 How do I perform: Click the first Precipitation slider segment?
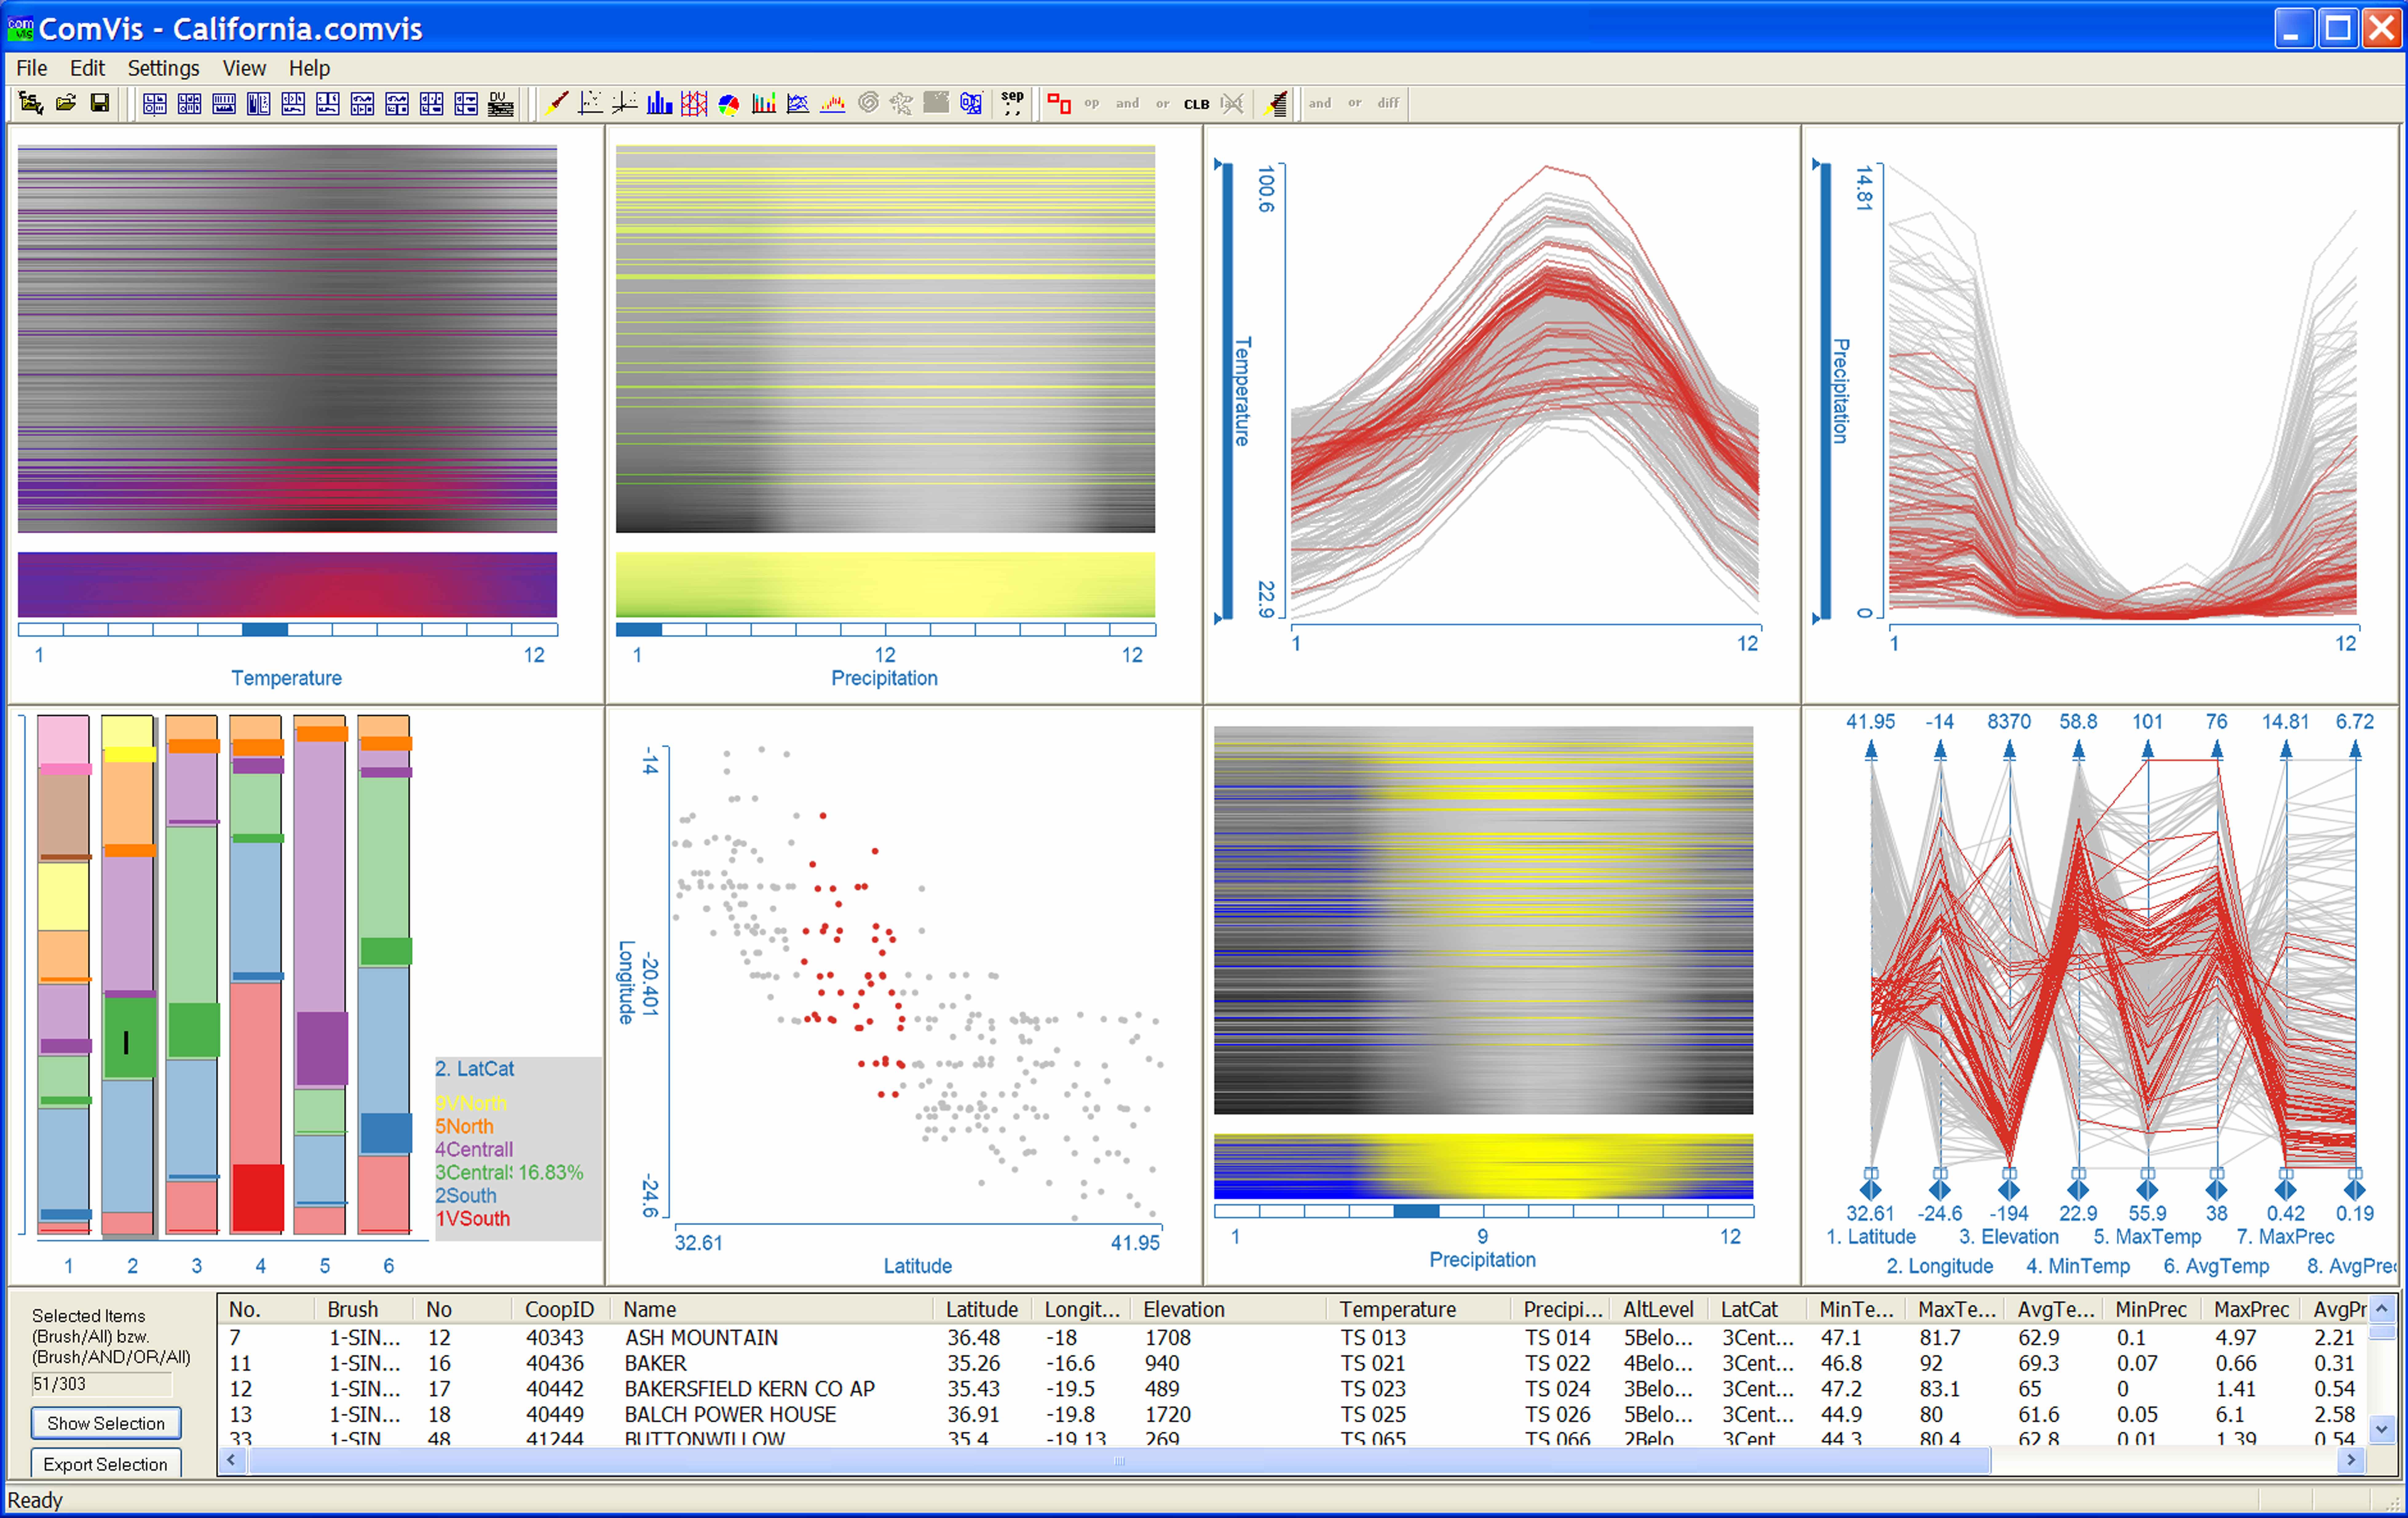[x=639, y=630]
